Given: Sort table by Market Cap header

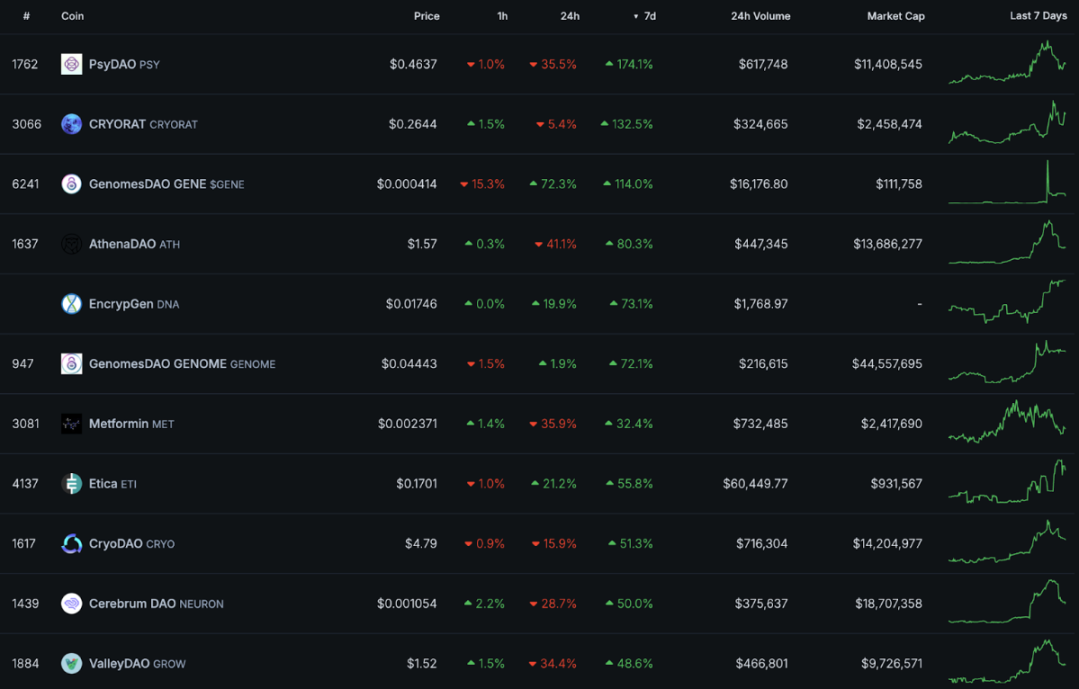Looking at the screenshot, I should point(895,16).
